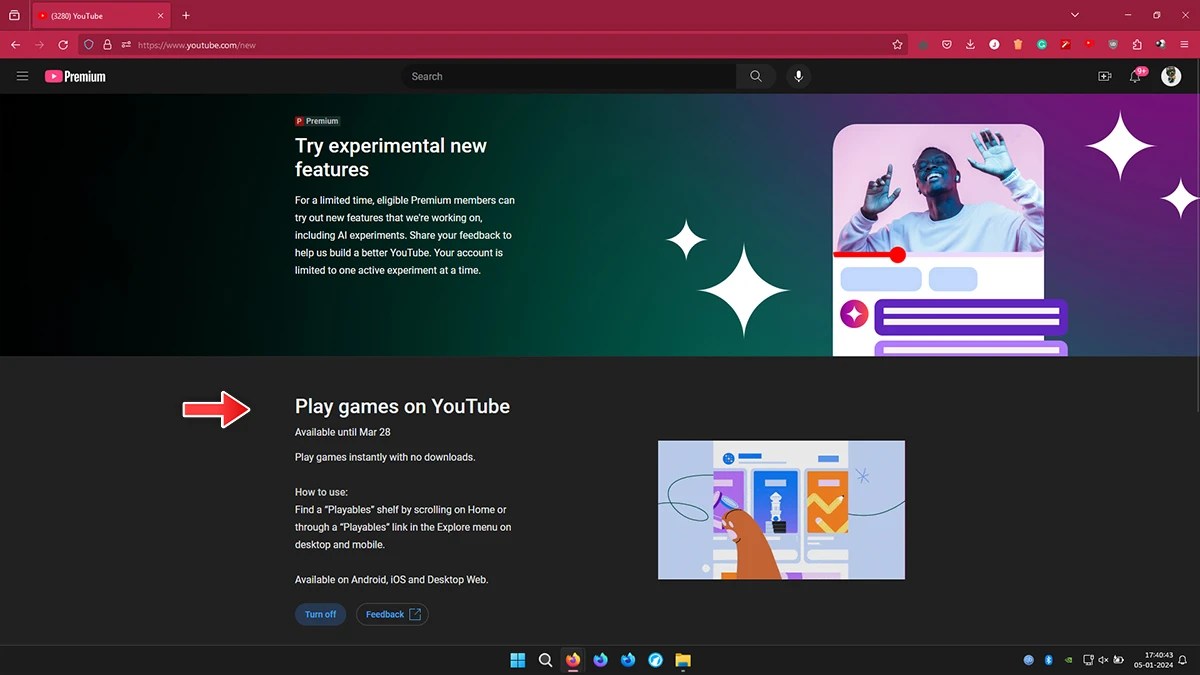Screen dimensions: 1200x675
Task: Click the uBlock shield extension icon
Action: click(1113, 45)
